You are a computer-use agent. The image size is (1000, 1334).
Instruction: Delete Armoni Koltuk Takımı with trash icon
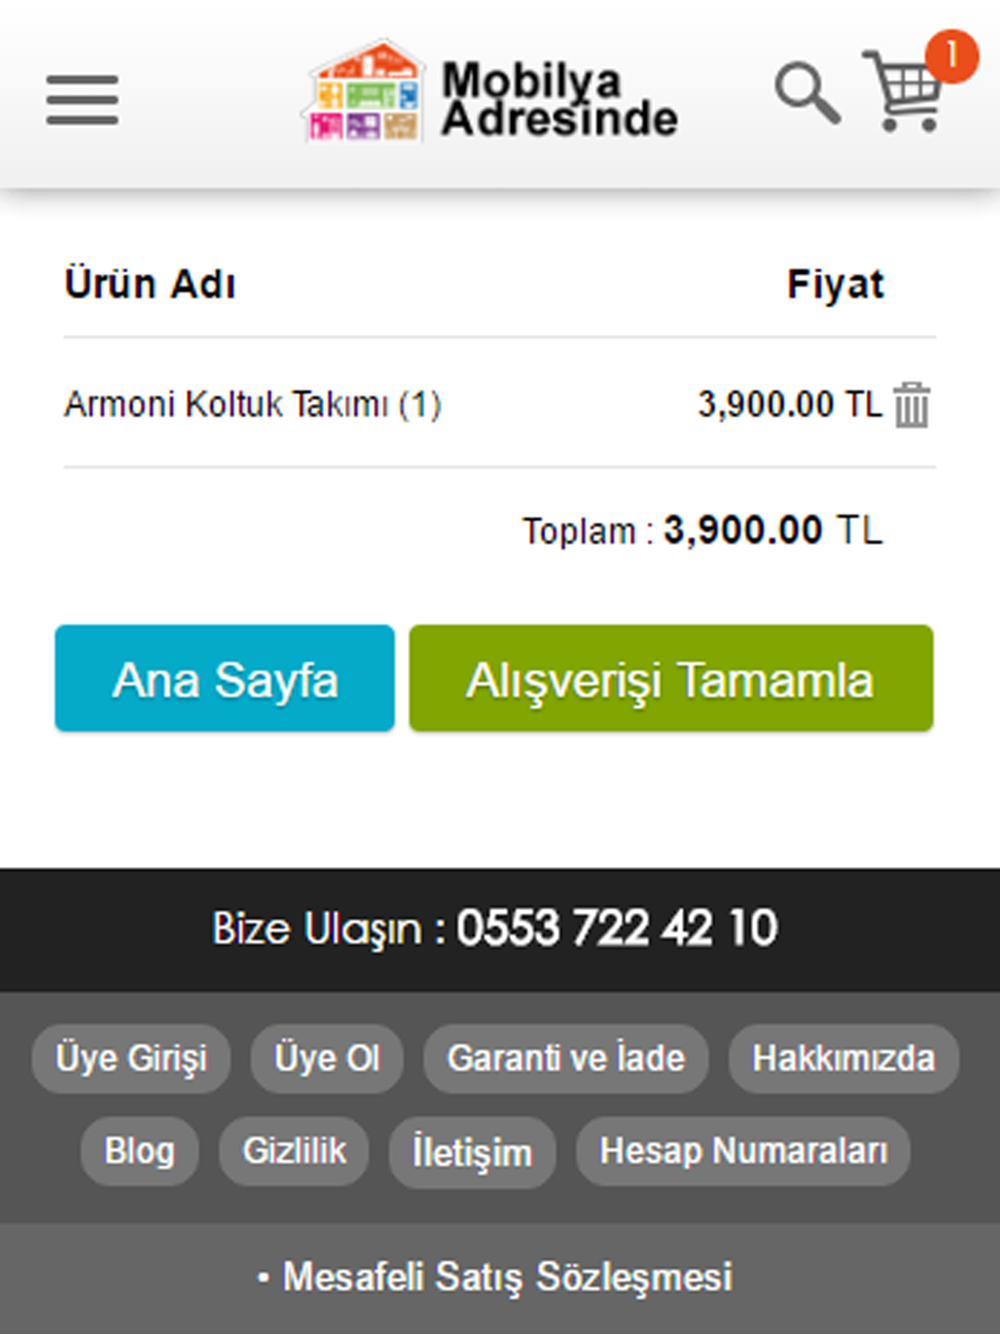click(911, 405)
